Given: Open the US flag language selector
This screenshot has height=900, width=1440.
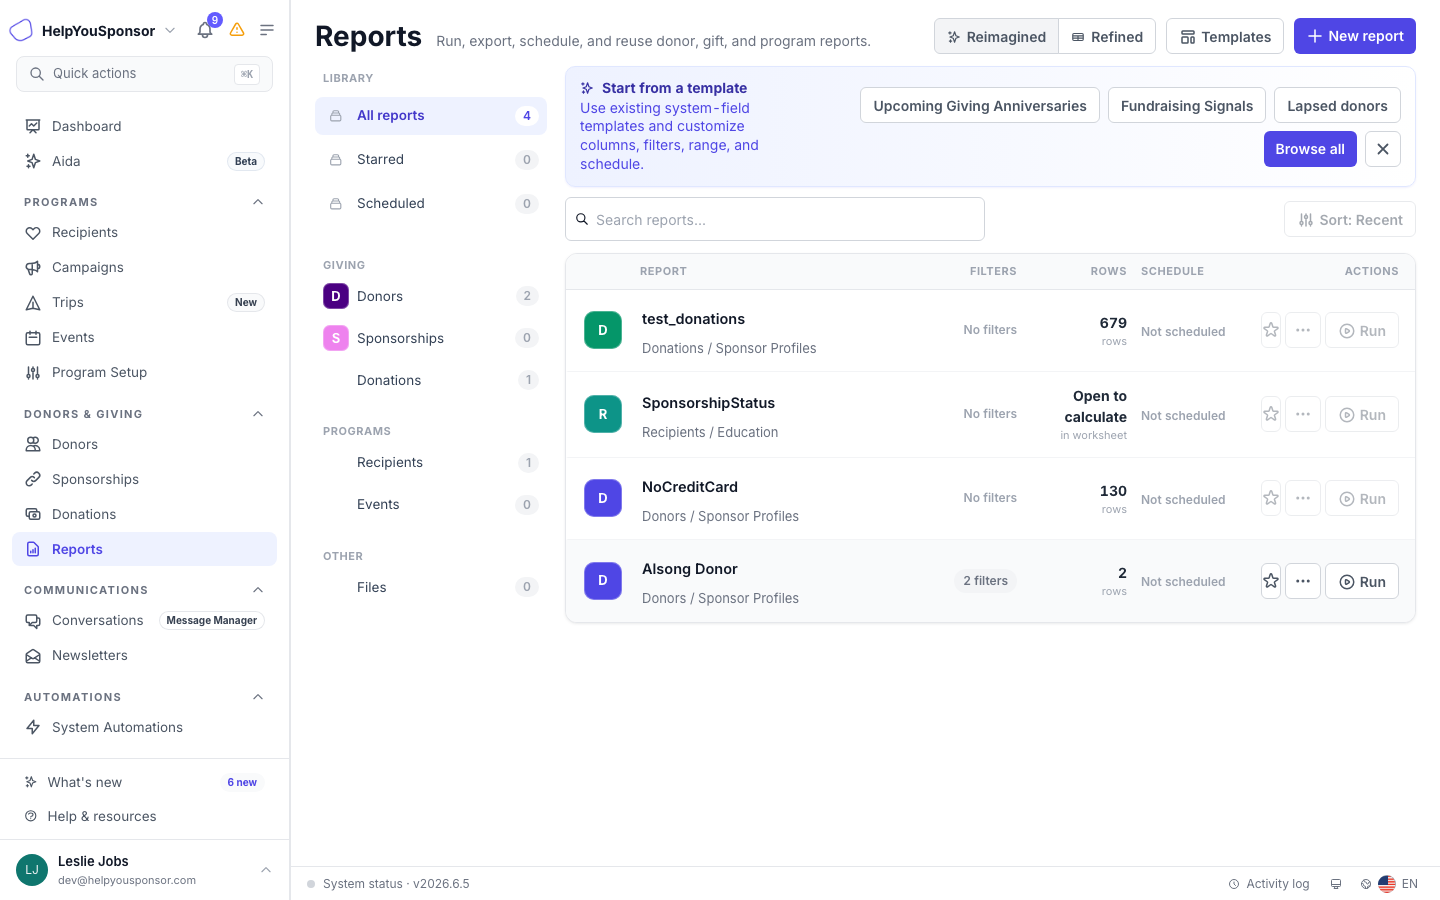Looking at the screenshot, I should 1398,884.
